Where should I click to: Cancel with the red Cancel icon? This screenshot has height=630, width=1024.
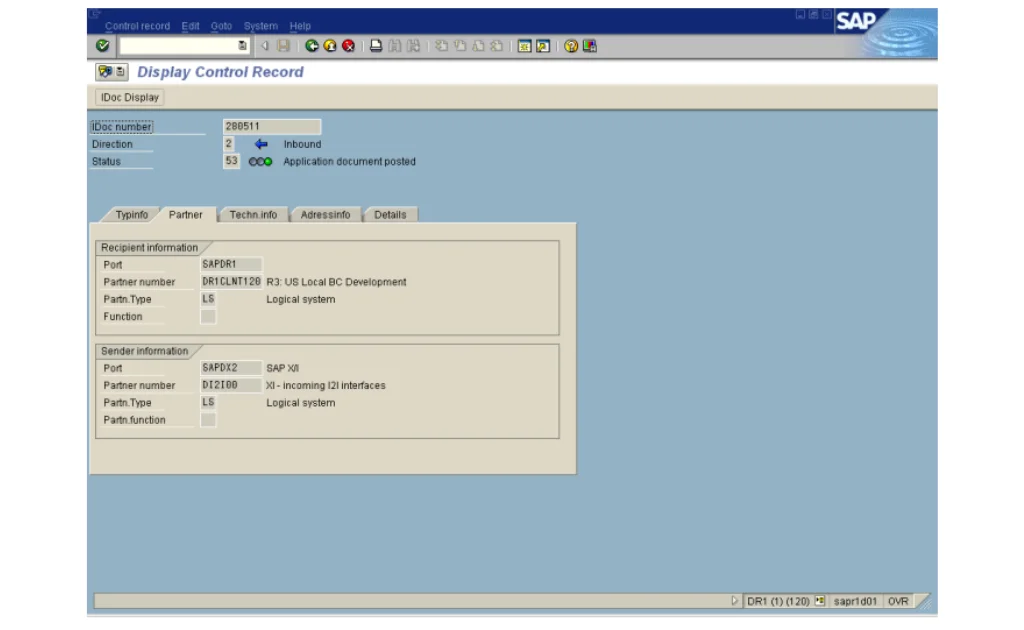click(x=348, y=46)
